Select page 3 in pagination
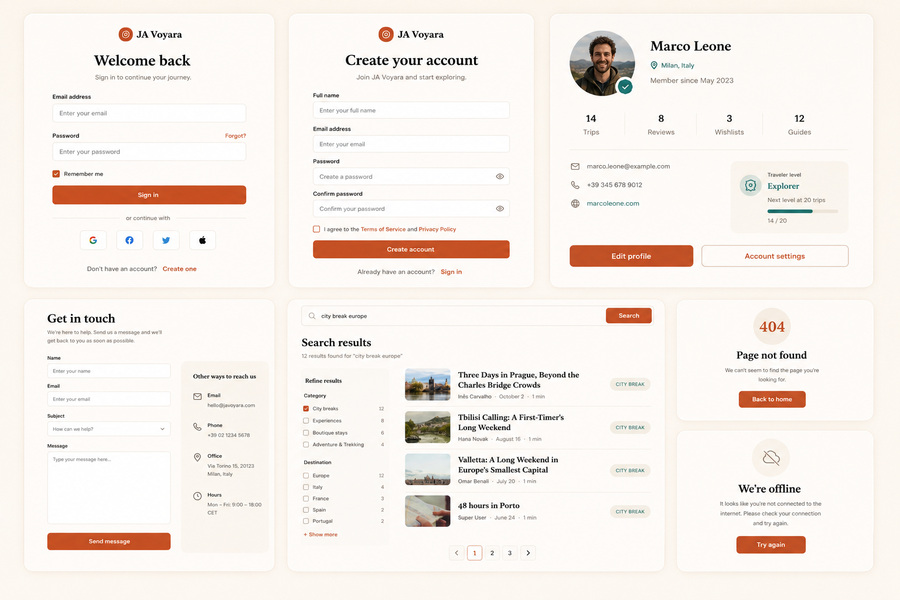The image size is (900, 600). click(510, 553)
